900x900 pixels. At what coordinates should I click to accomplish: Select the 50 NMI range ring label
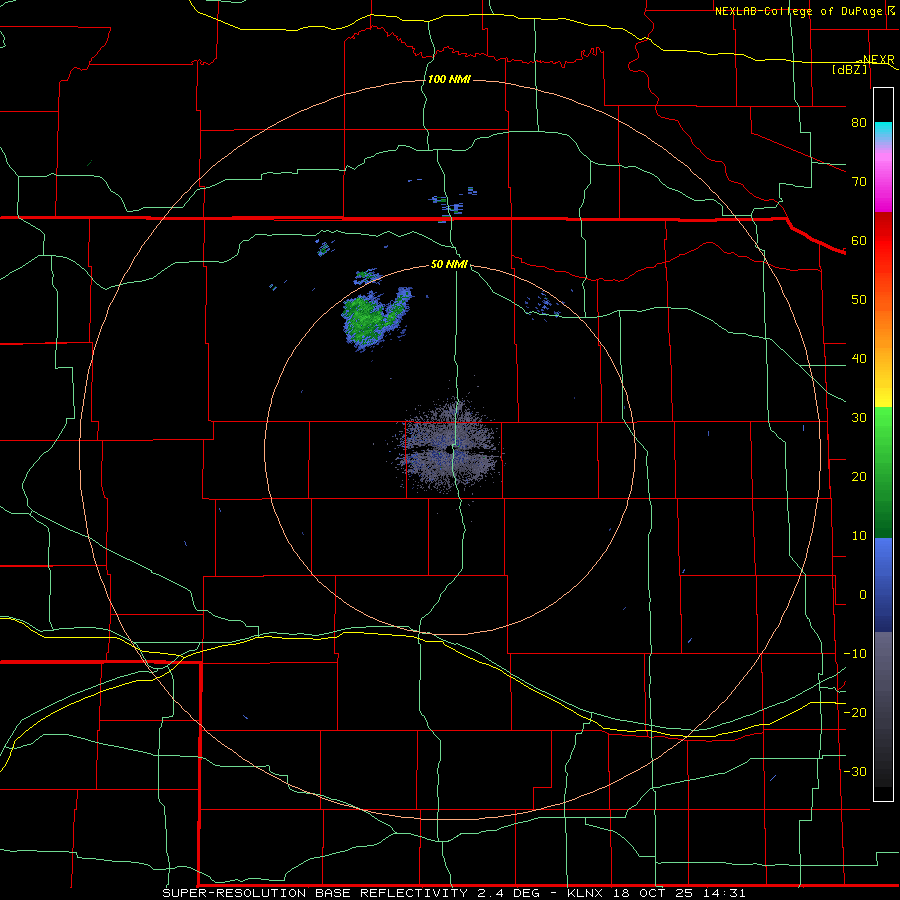pos(449,264)
